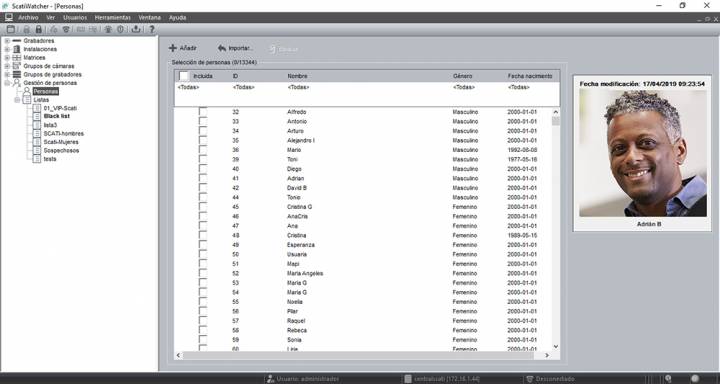Click the Añadir button label
This screenshot has width=720, height=384.
coord(188,48)
